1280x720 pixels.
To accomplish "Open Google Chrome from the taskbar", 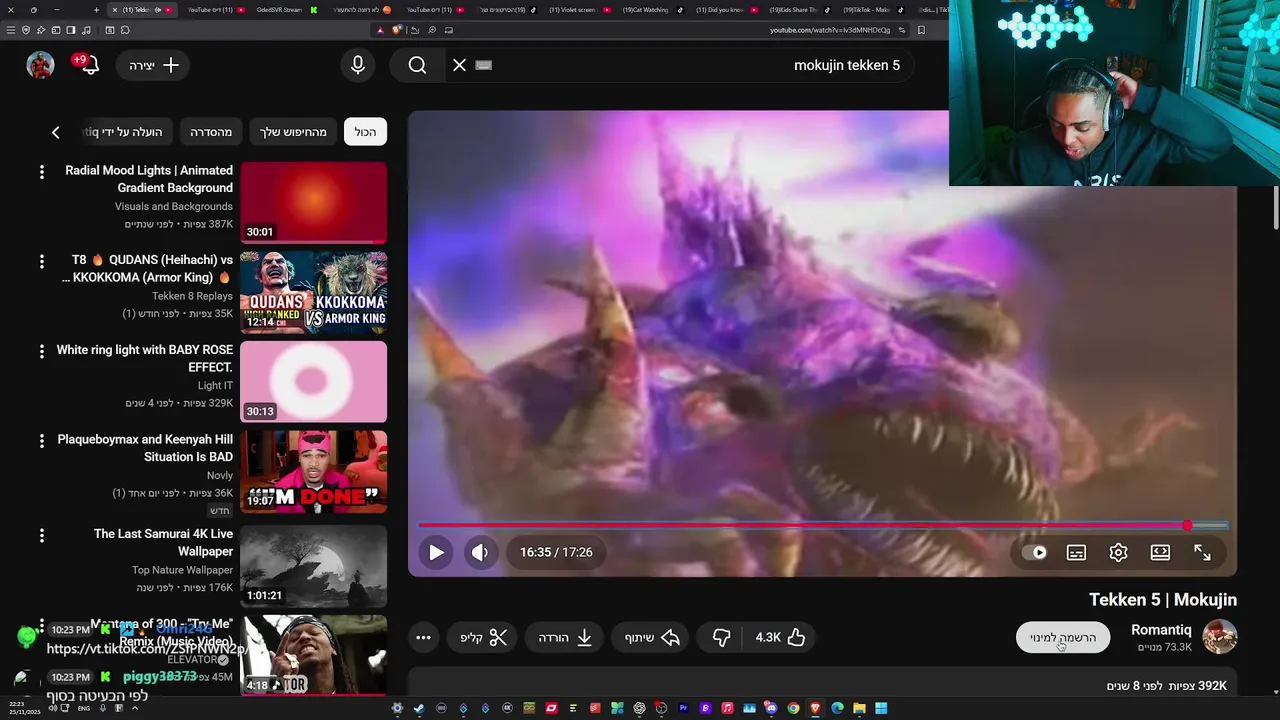I will point(793,708).
